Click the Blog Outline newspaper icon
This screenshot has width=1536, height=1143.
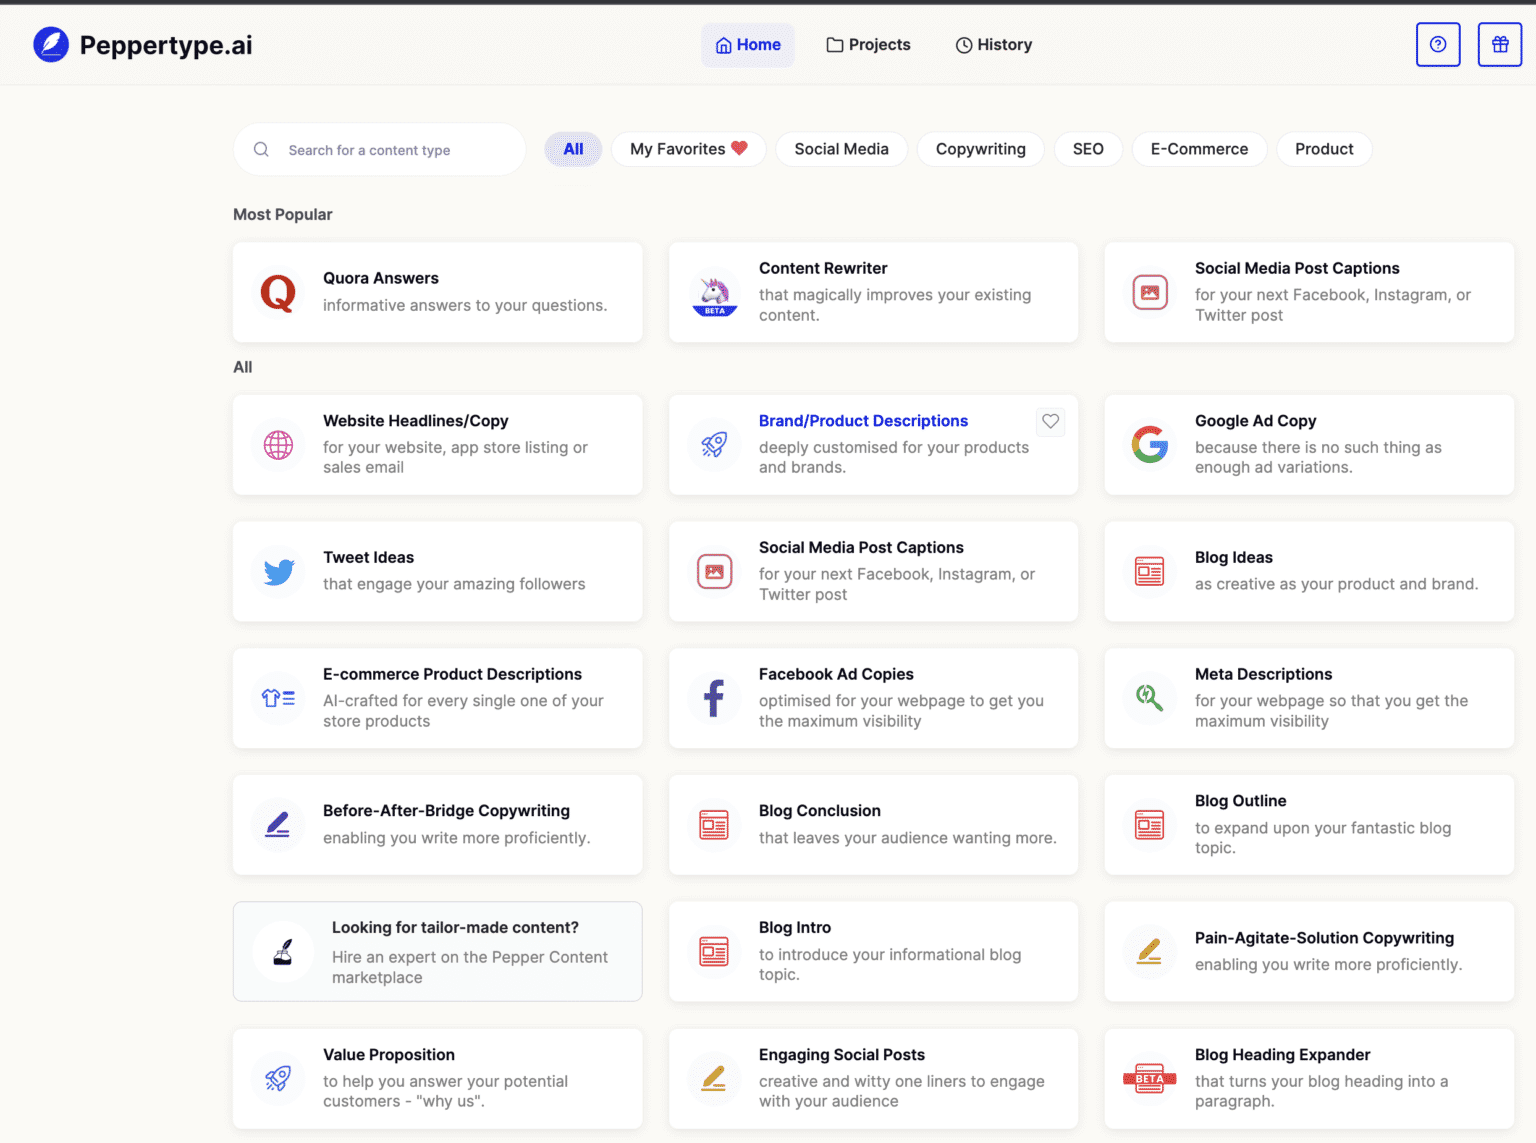1150,825
